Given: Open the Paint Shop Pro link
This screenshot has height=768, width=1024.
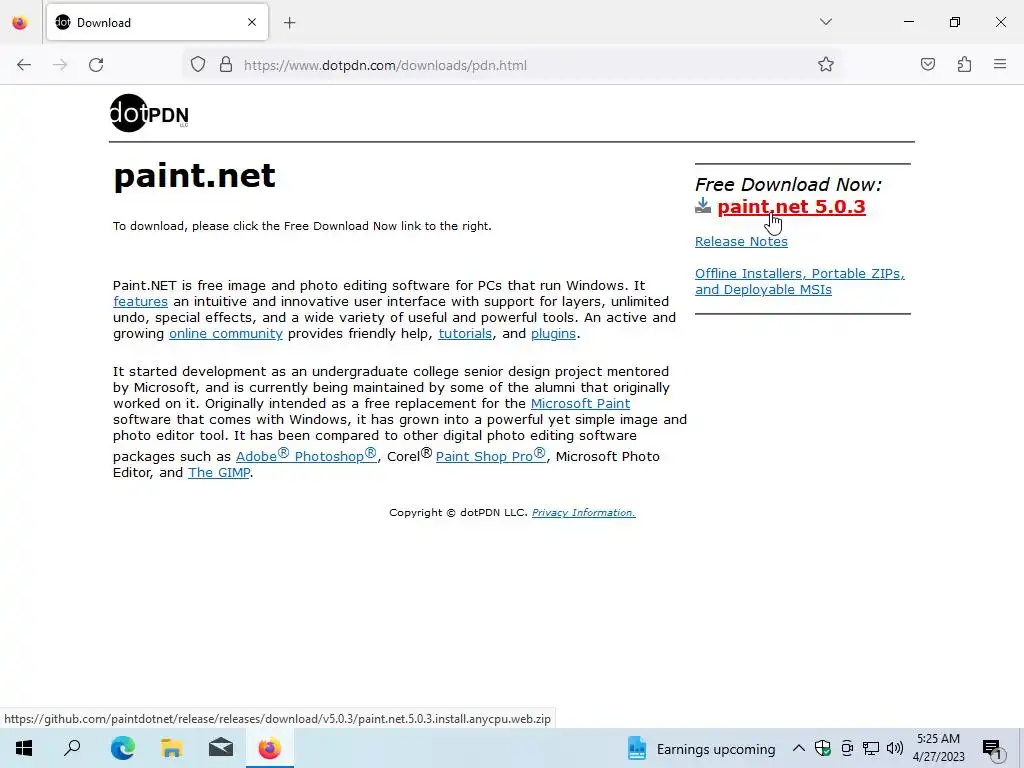Looking at the screenshot, I should click(x=490, y=455).
